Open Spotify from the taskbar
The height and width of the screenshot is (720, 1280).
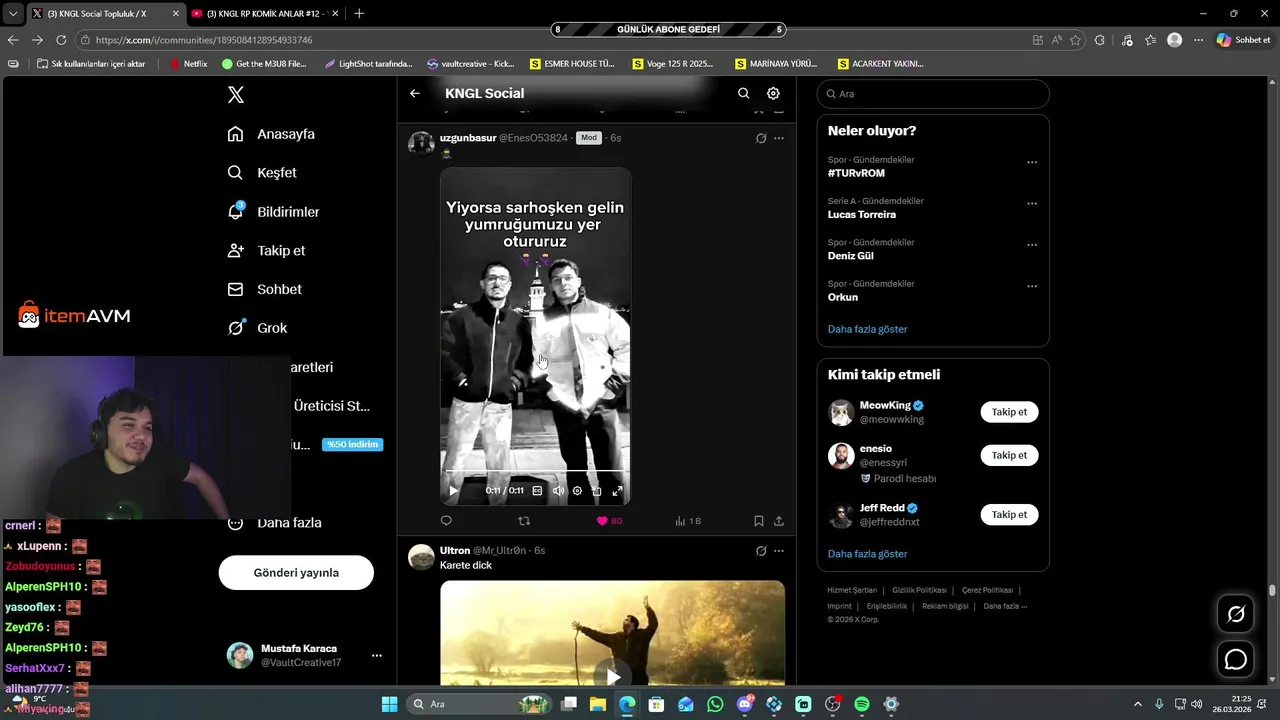862,704
